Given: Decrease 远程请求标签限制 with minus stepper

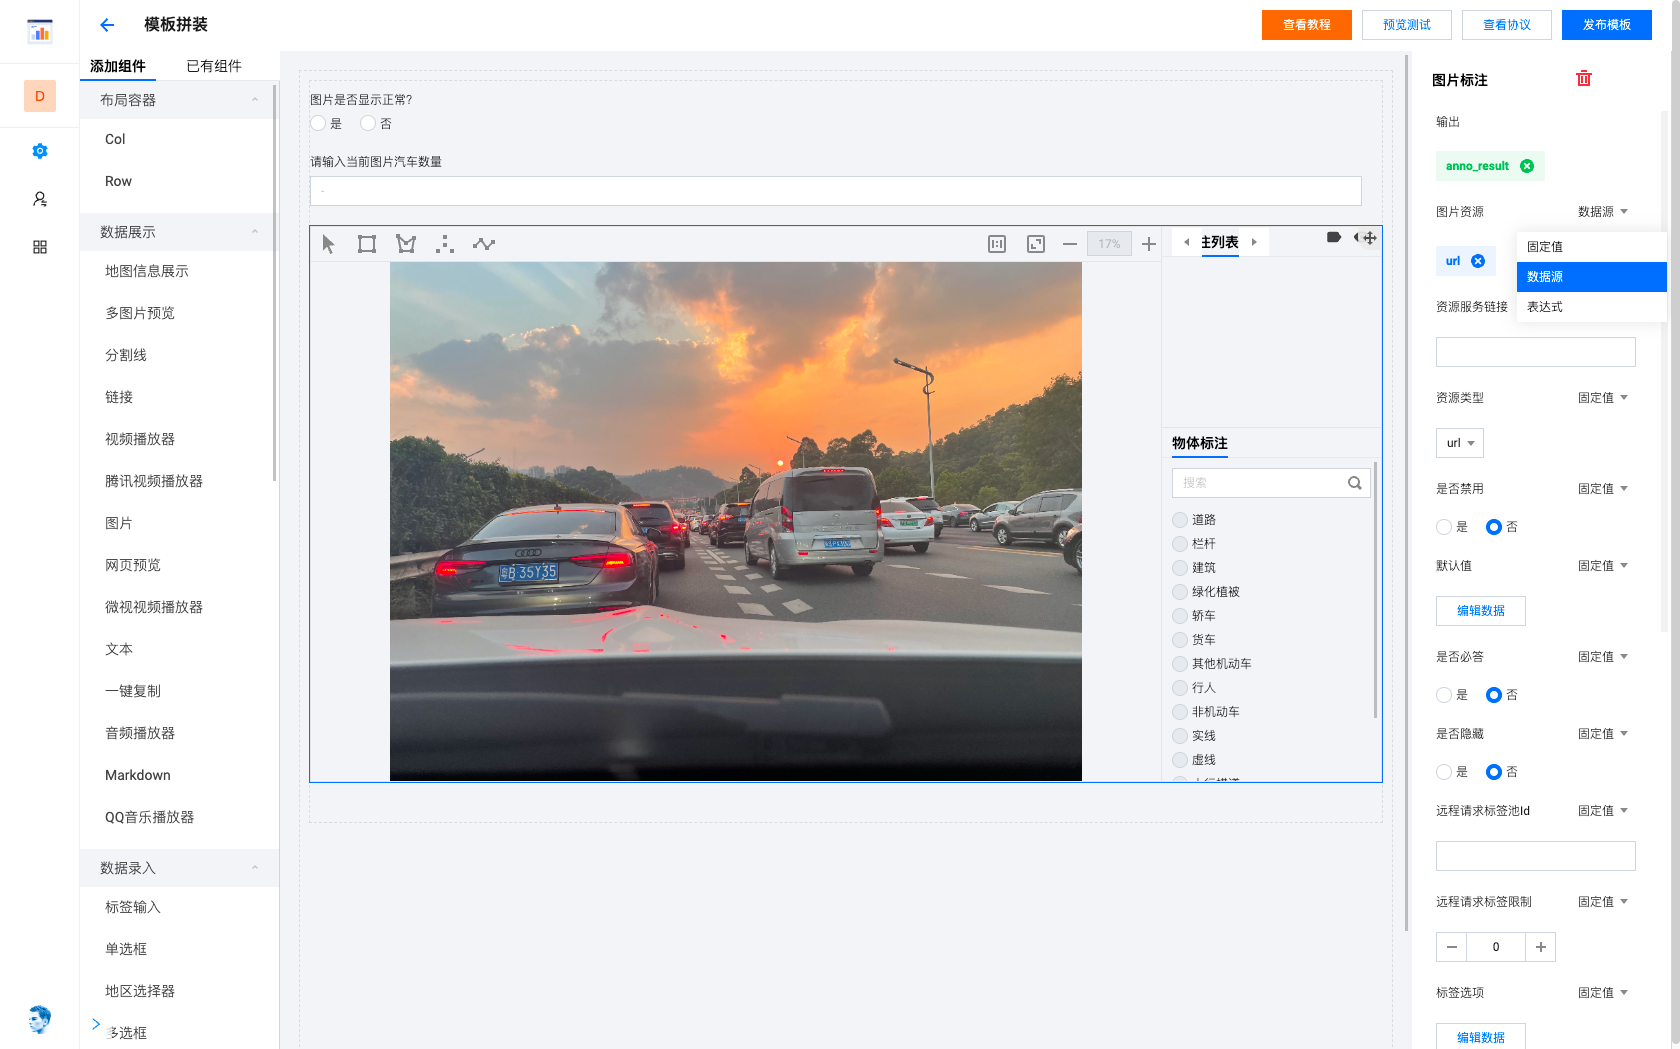Looking at the screenshot, I should 1452,947.
